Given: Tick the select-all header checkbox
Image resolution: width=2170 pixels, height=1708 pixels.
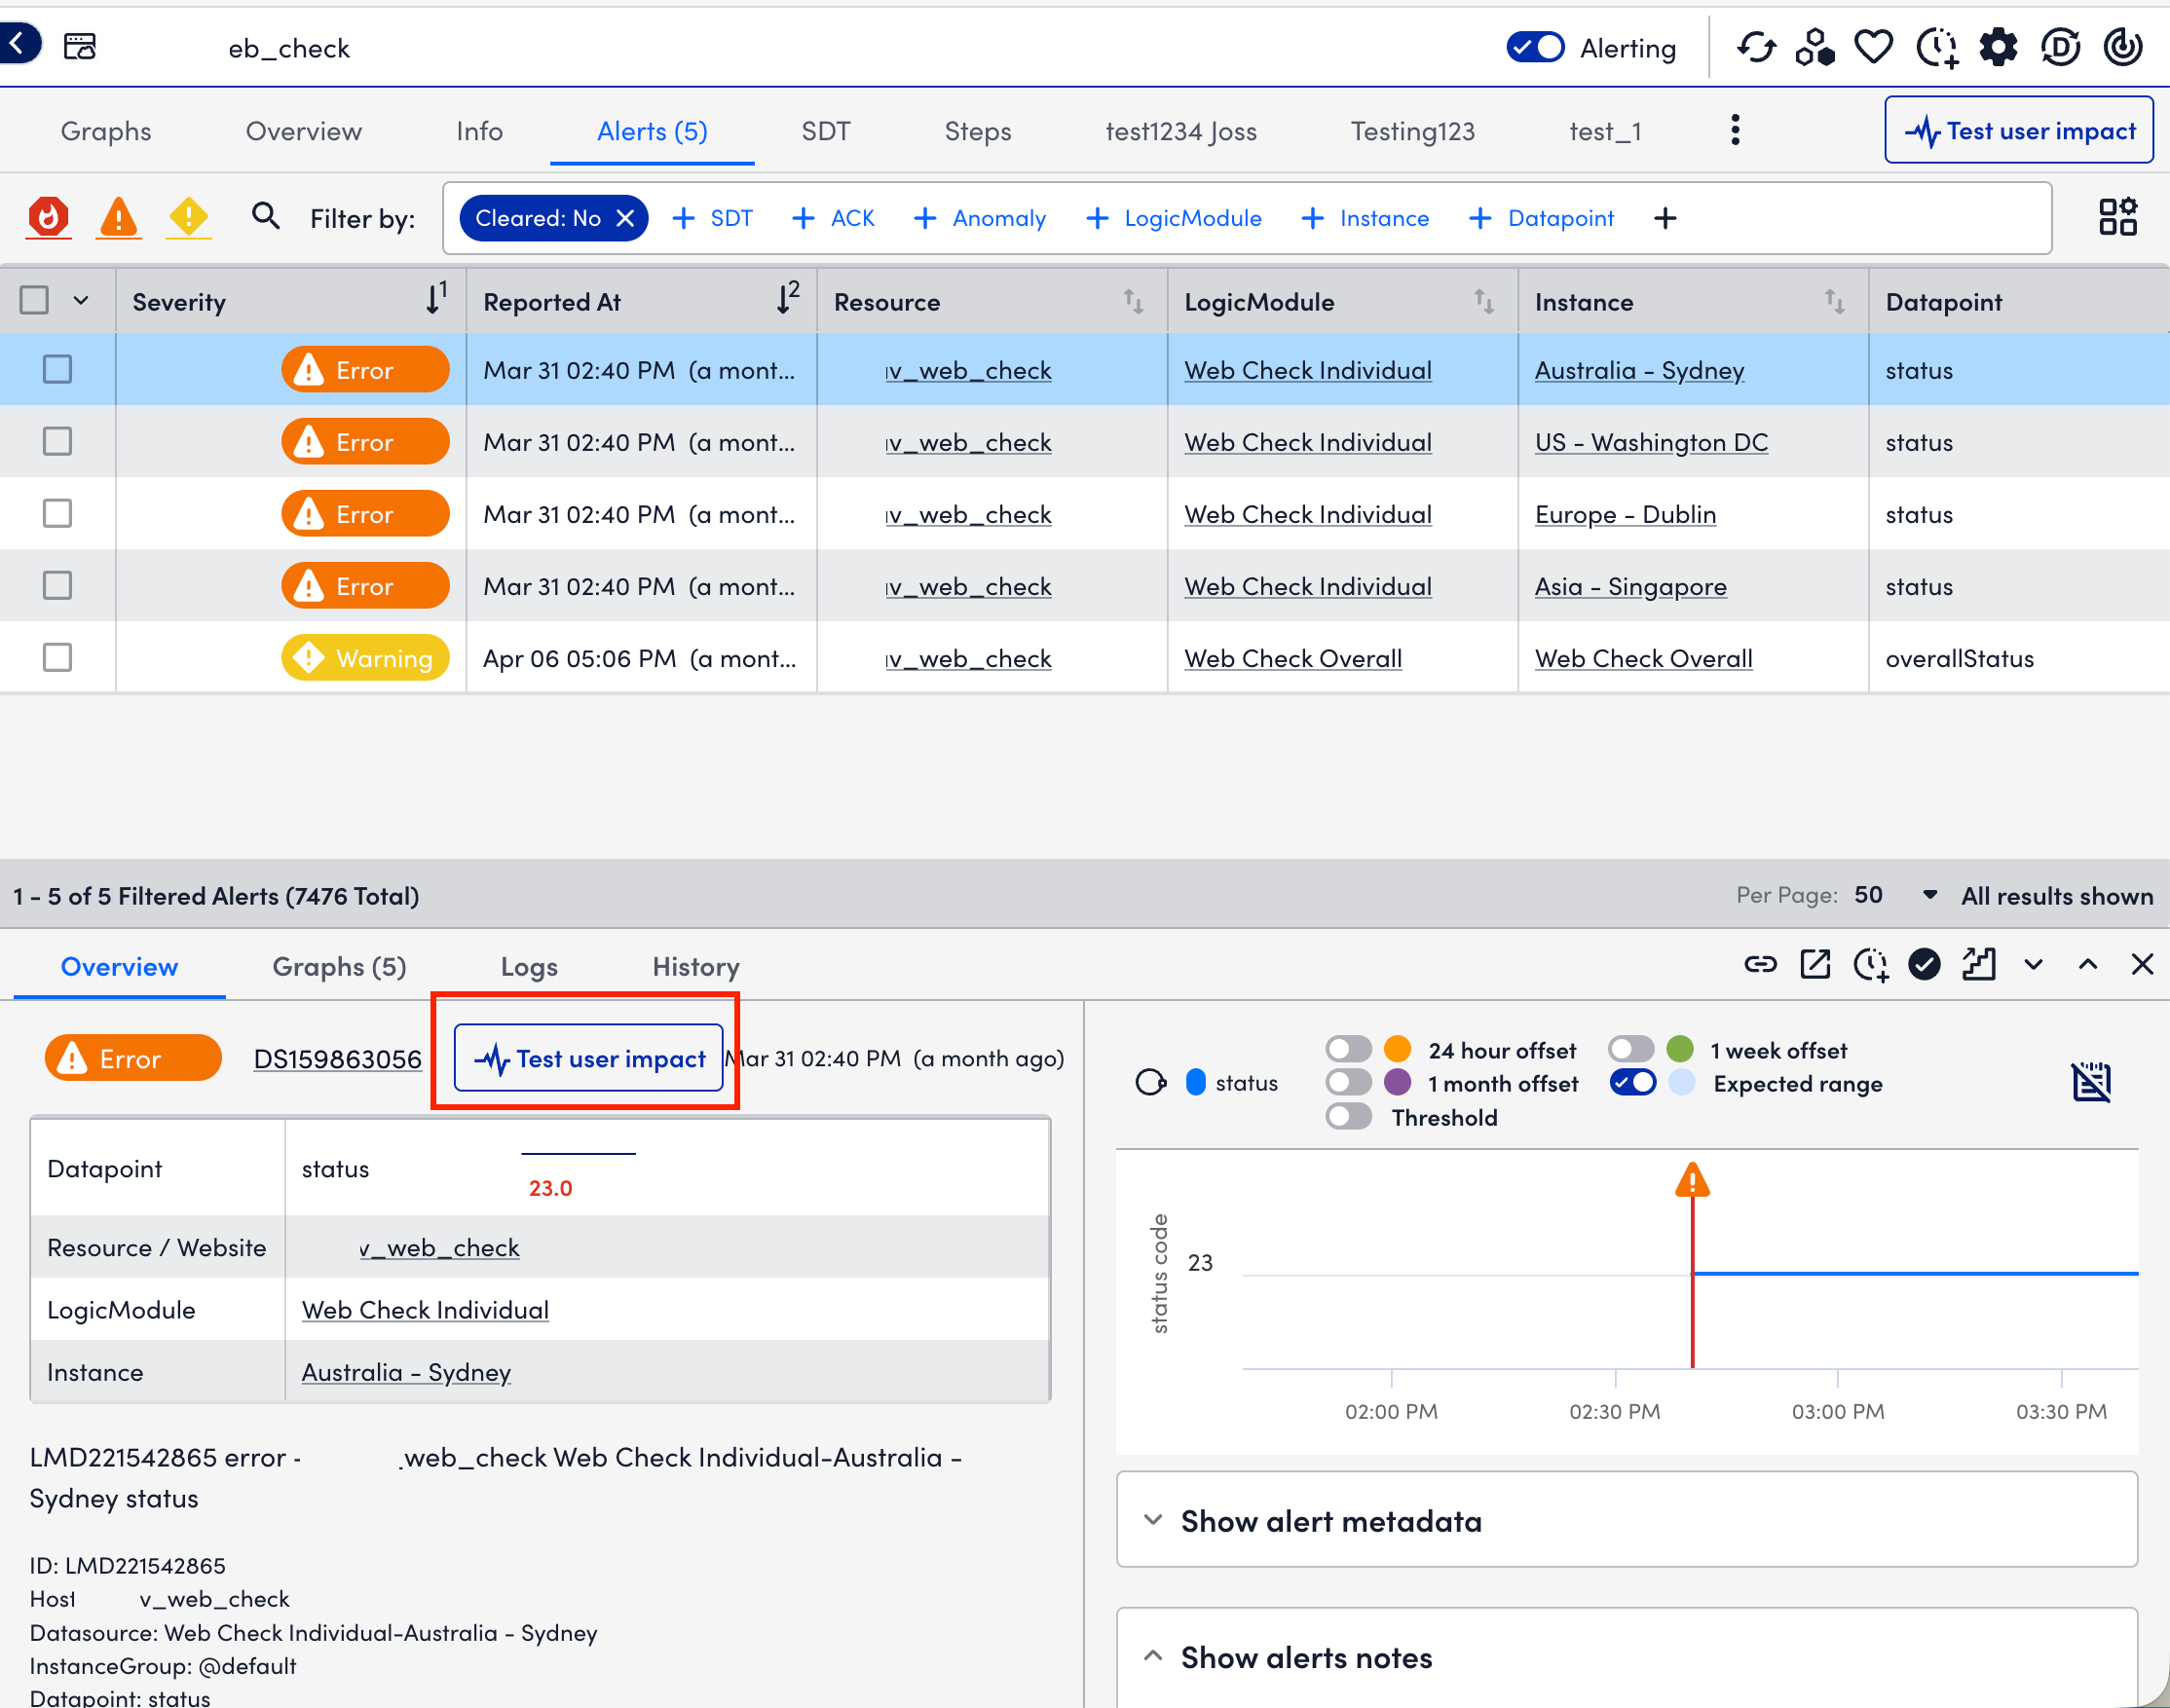Looking at the screenshot, I should [x=34, y=300].
